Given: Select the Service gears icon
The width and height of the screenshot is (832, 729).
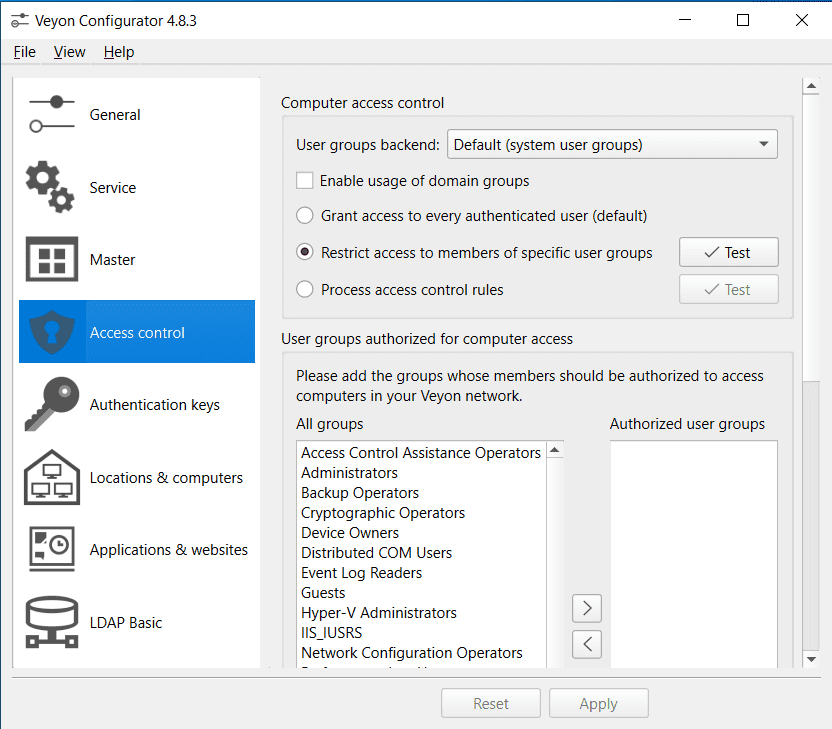Looking at the screenshot, I should coord(51,187).
